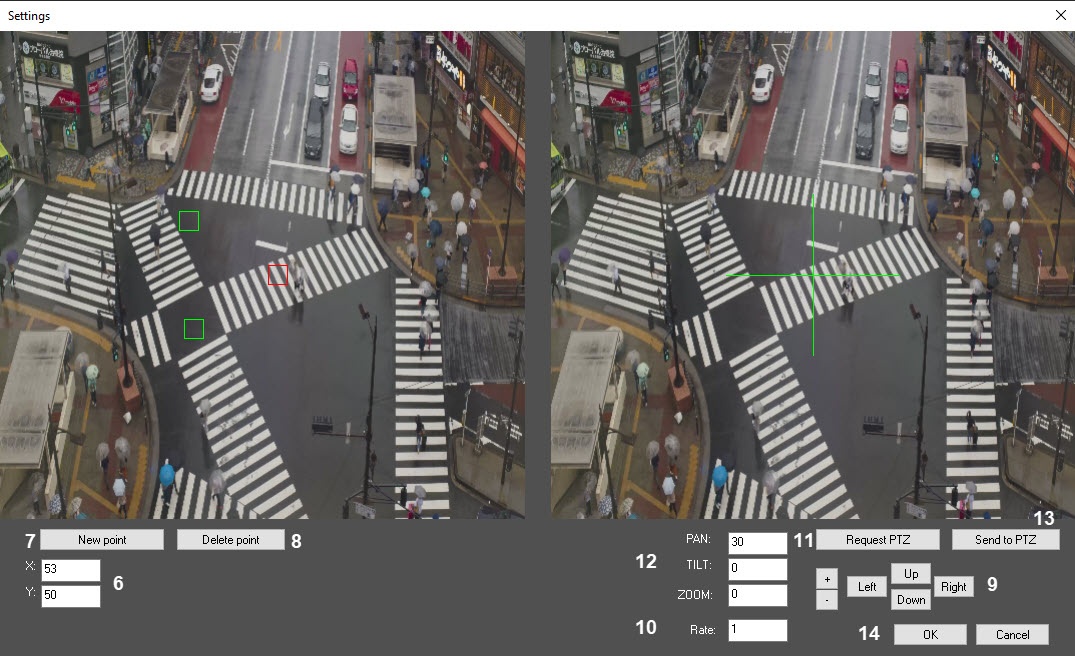
Task: Click Send to PTZ button
Action: [1005, 539]
